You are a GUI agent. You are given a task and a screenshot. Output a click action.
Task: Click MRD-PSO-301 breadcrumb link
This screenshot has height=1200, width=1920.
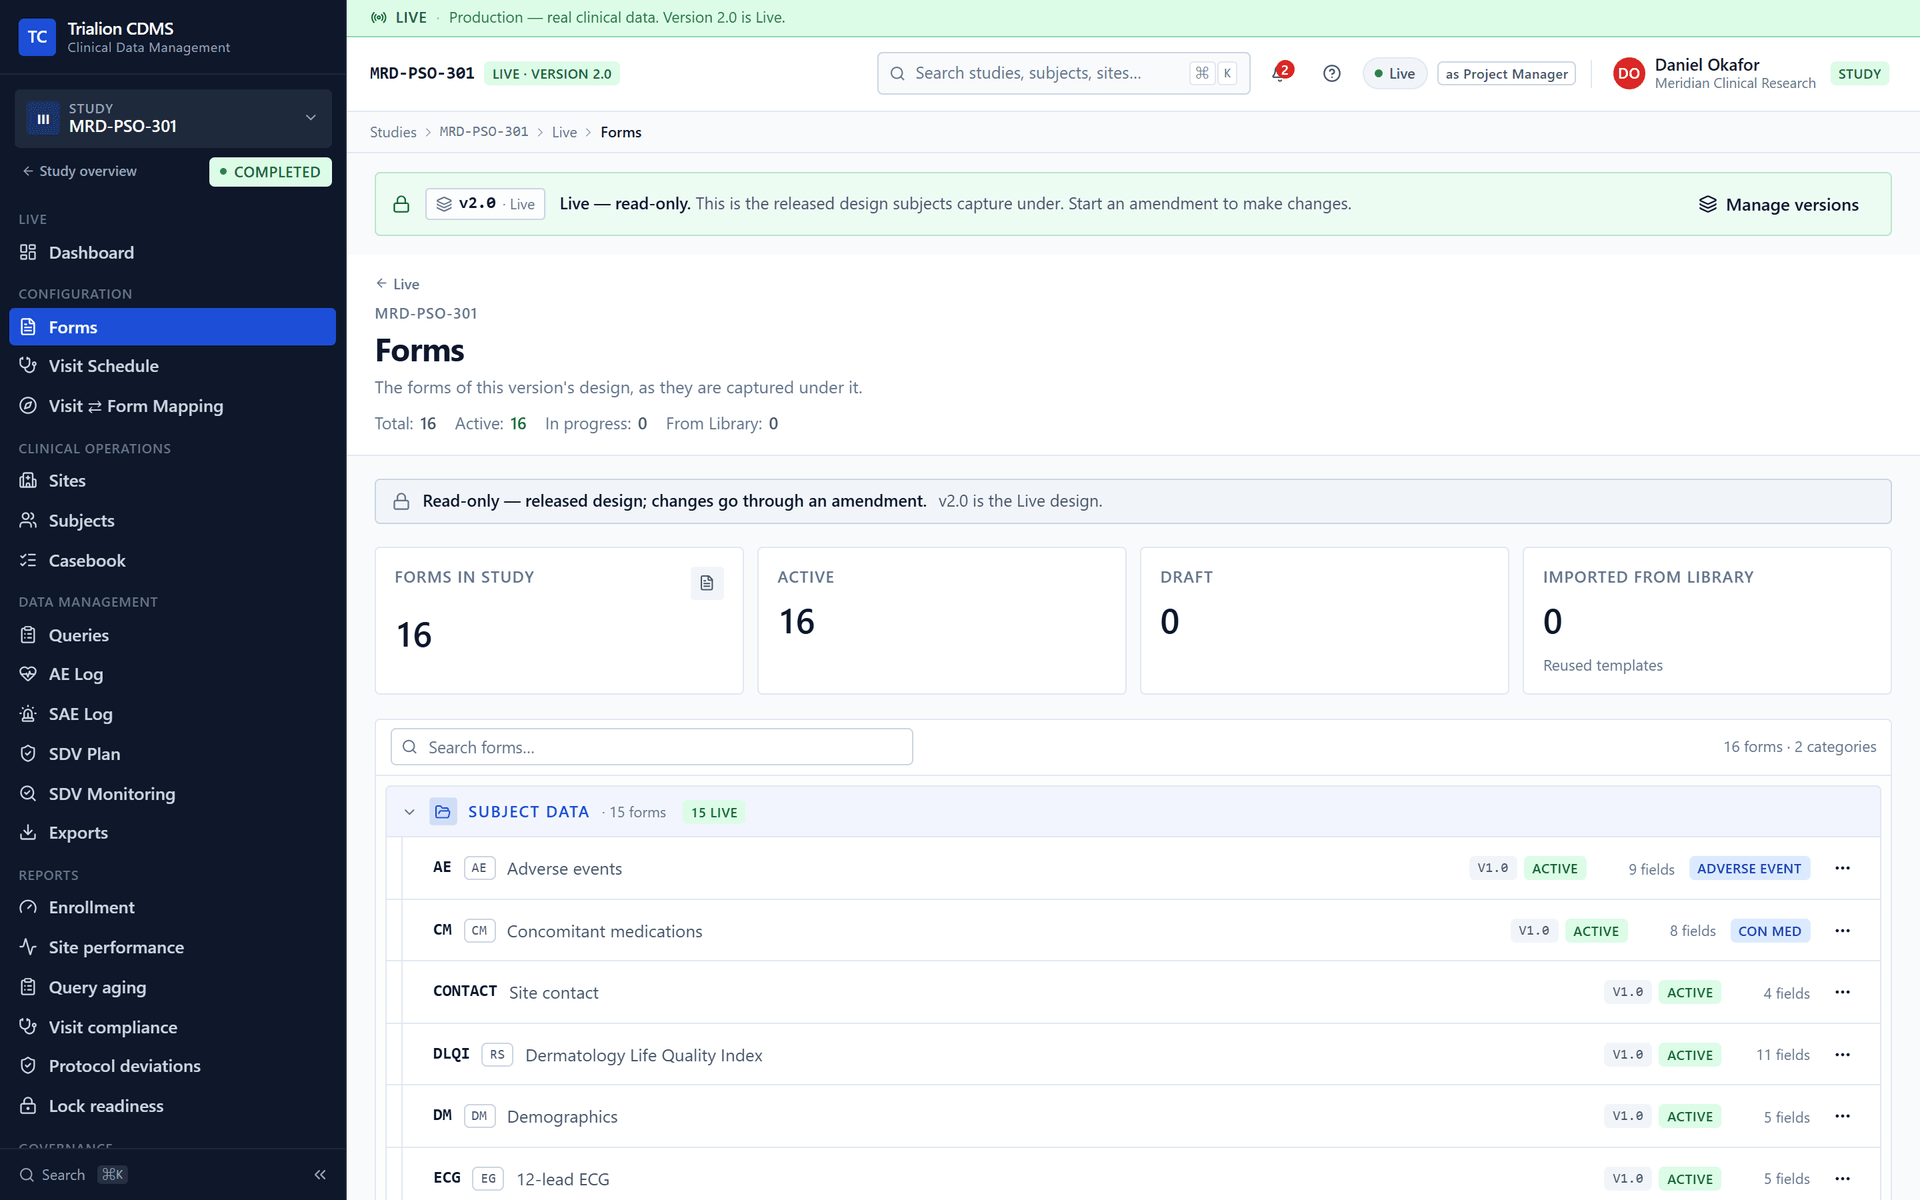tap(484, 132)
